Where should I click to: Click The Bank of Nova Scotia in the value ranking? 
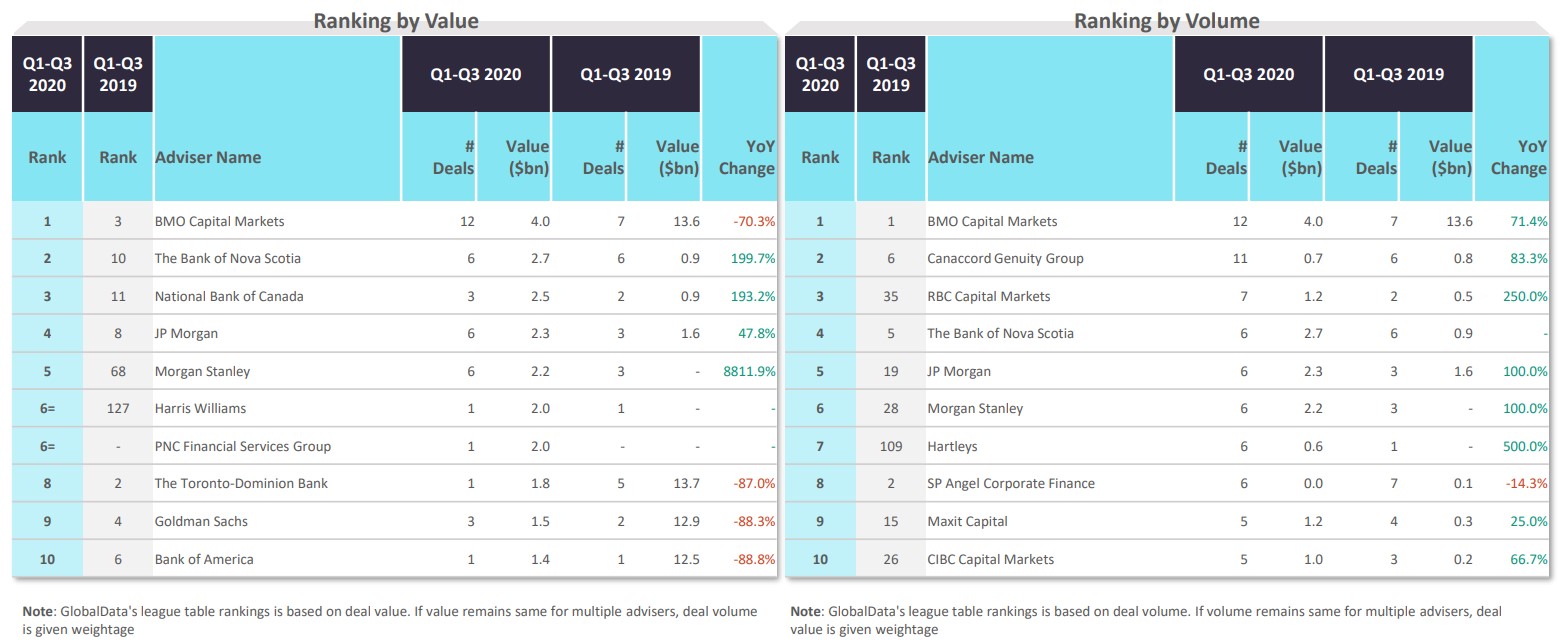point(227,258)
